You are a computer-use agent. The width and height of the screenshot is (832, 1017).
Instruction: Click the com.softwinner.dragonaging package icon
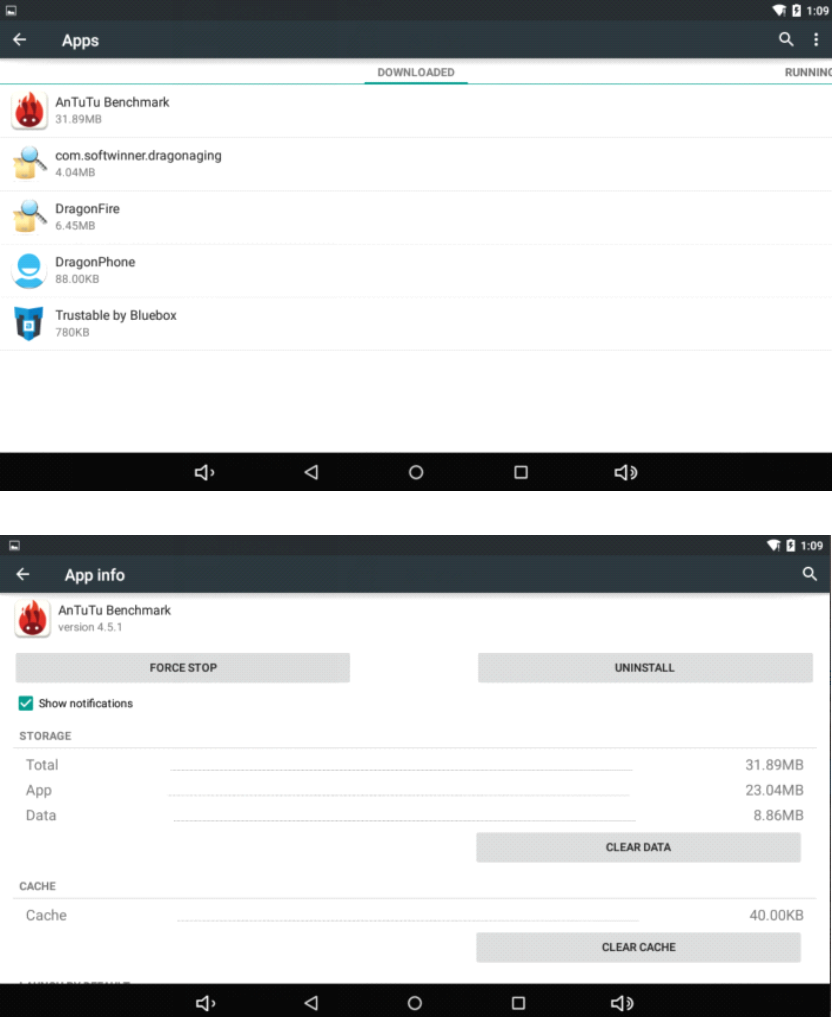coord(29,163)
